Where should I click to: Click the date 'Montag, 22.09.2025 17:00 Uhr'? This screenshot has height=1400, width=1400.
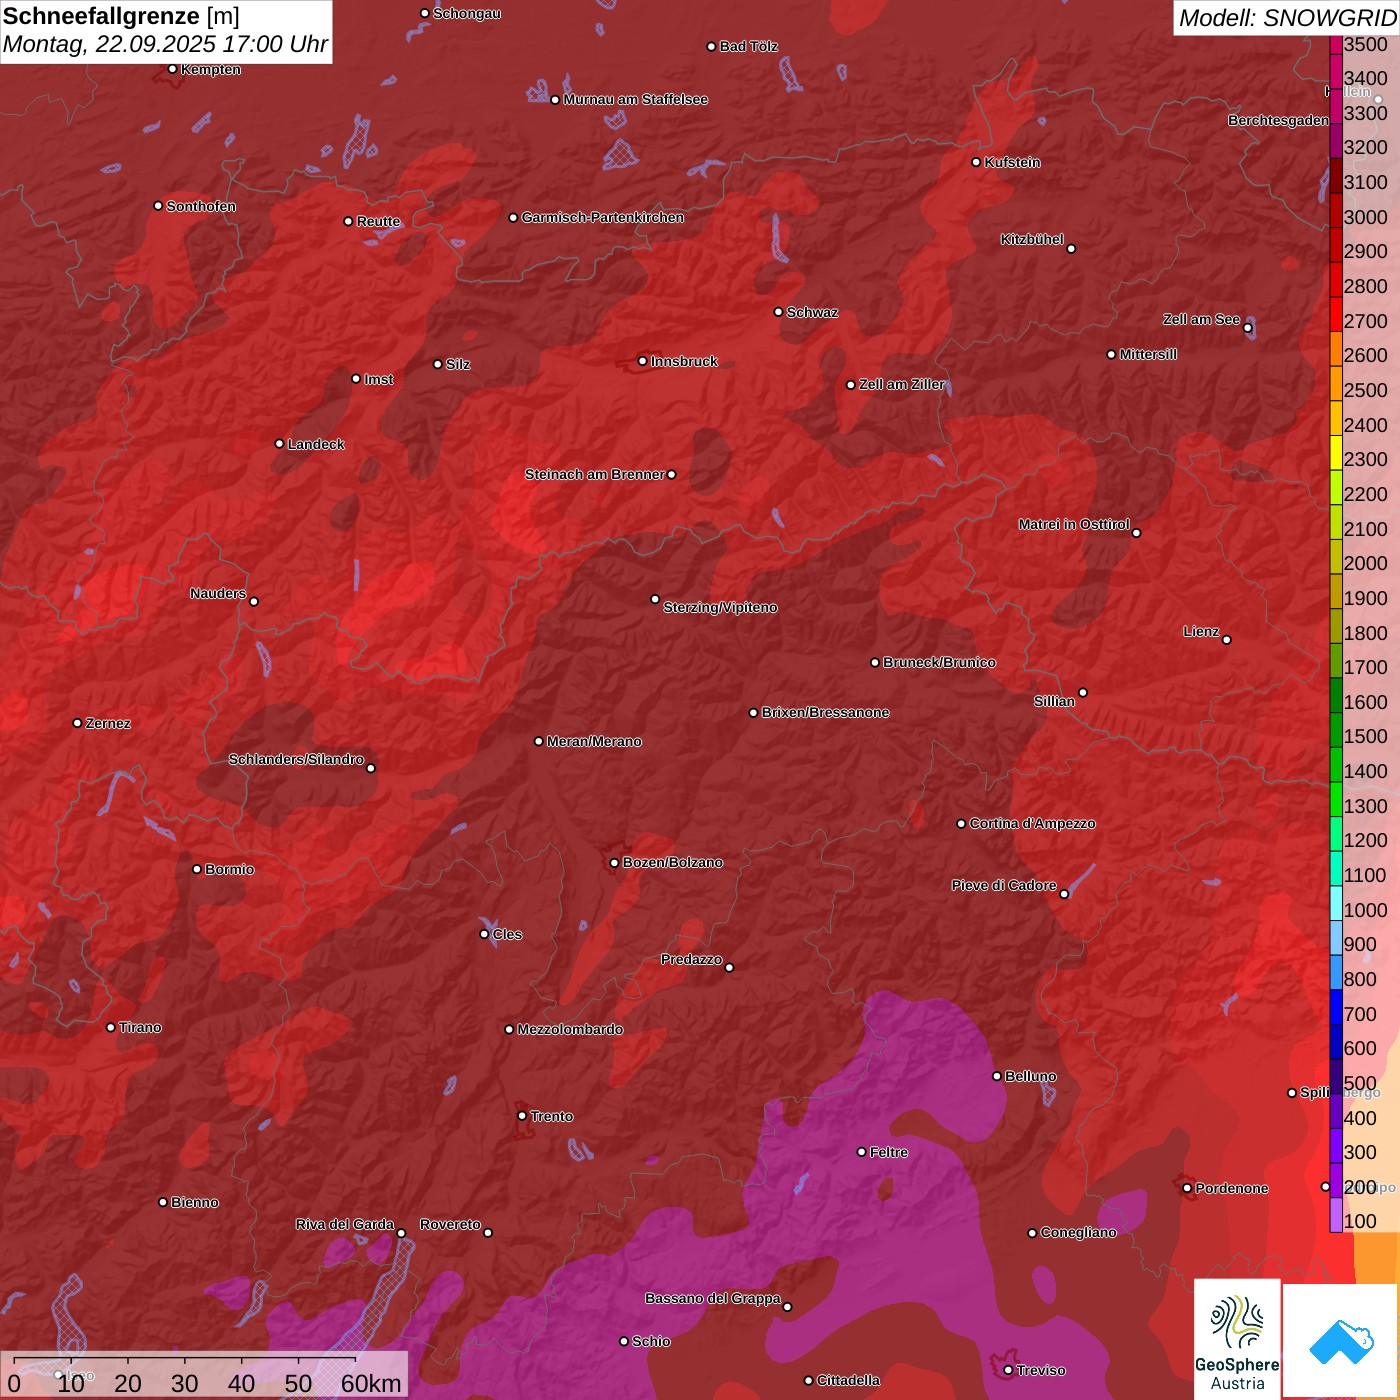click(165, 45)
